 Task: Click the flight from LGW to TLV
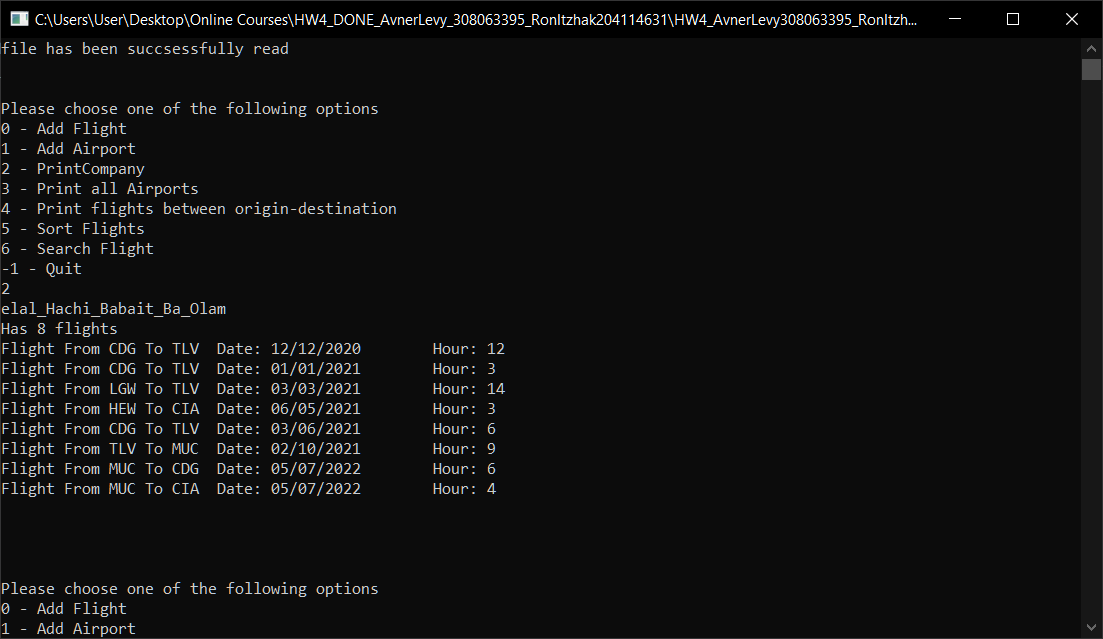coord(253,389)
